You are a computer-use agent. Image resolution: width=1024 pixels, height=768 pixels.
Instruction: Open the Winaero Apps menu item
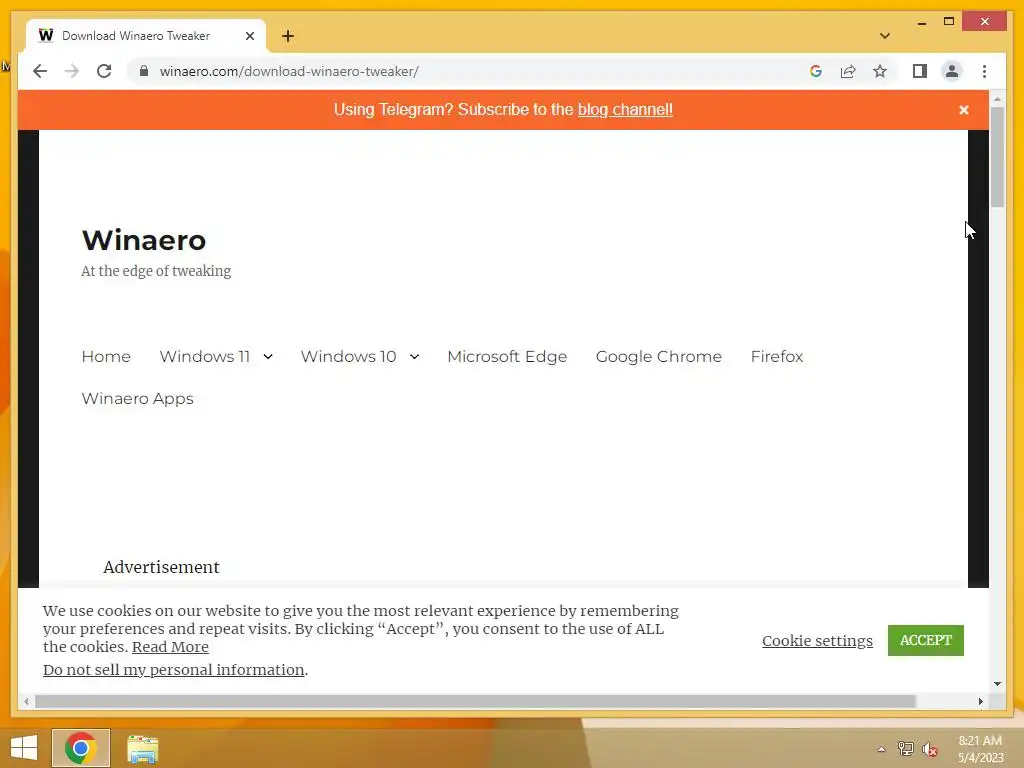click(x=137, y=398)
